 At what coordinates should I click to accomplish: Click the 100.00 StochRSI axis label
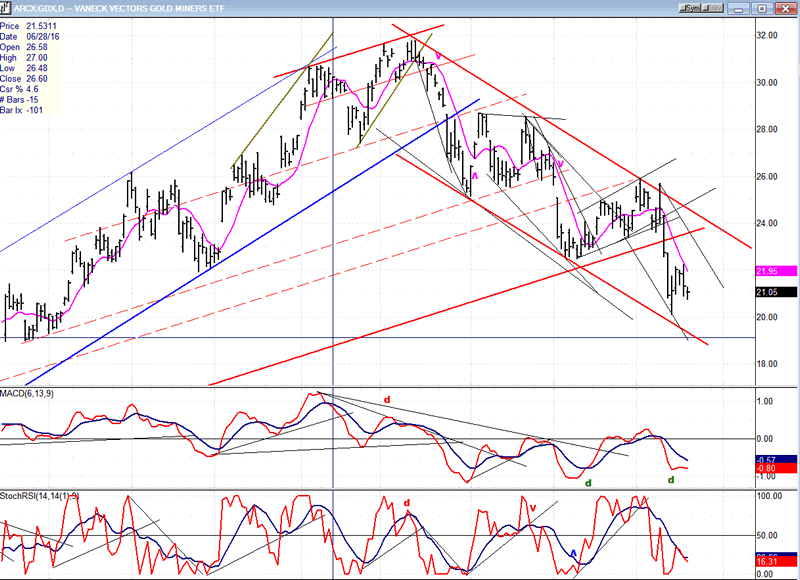pos(769,496)
